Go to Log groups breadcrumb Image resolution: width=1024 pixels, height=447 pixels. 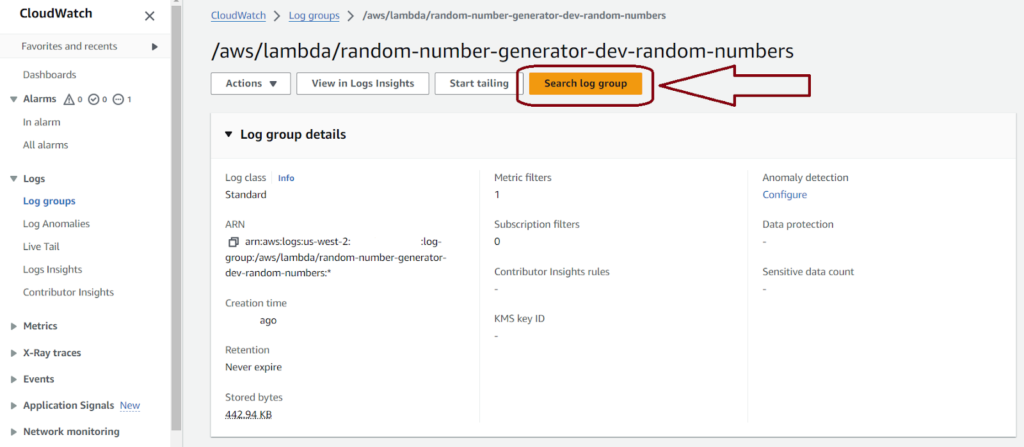[314, 15]
